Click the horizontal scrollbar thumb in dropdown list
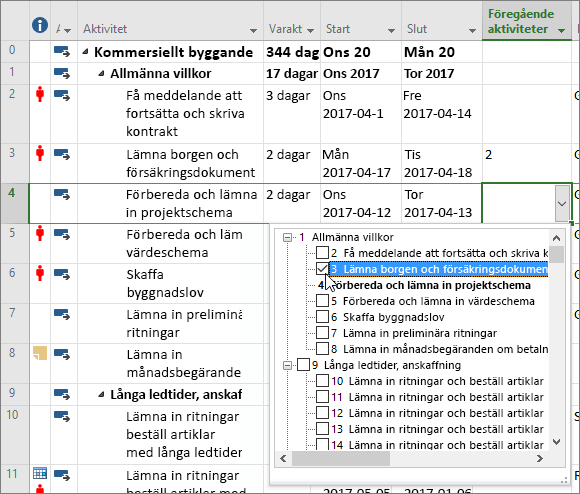The image size is (580, 494). click(x=341, y=459)
